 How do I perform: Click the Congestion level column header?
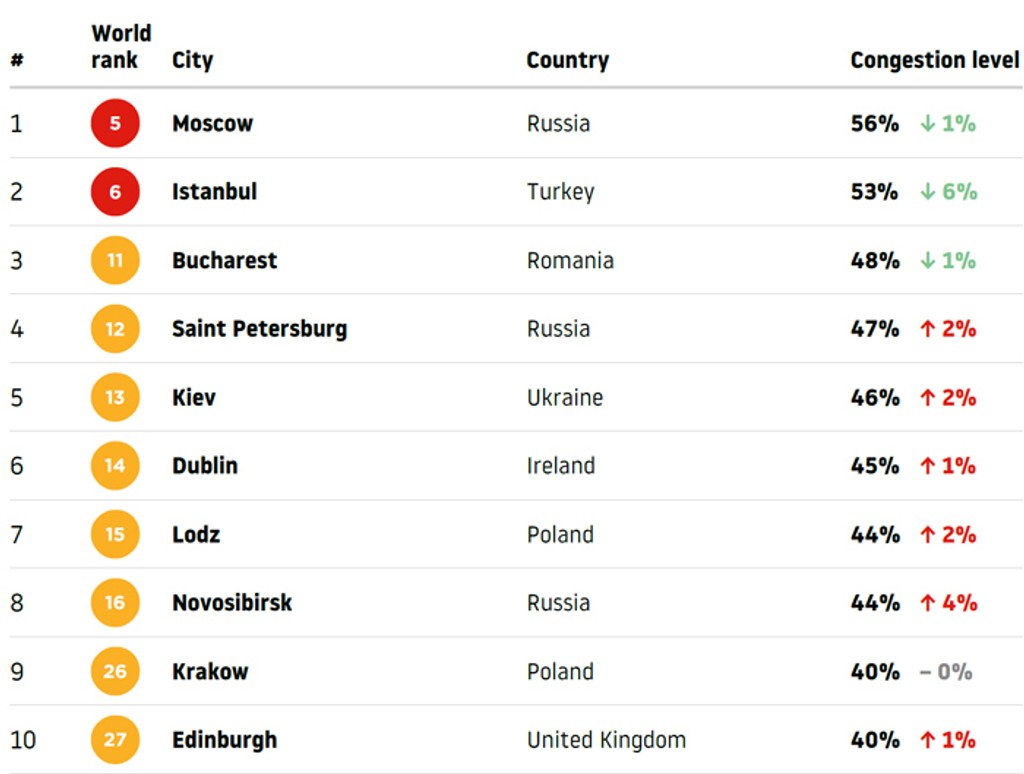[x=934, y=60]
